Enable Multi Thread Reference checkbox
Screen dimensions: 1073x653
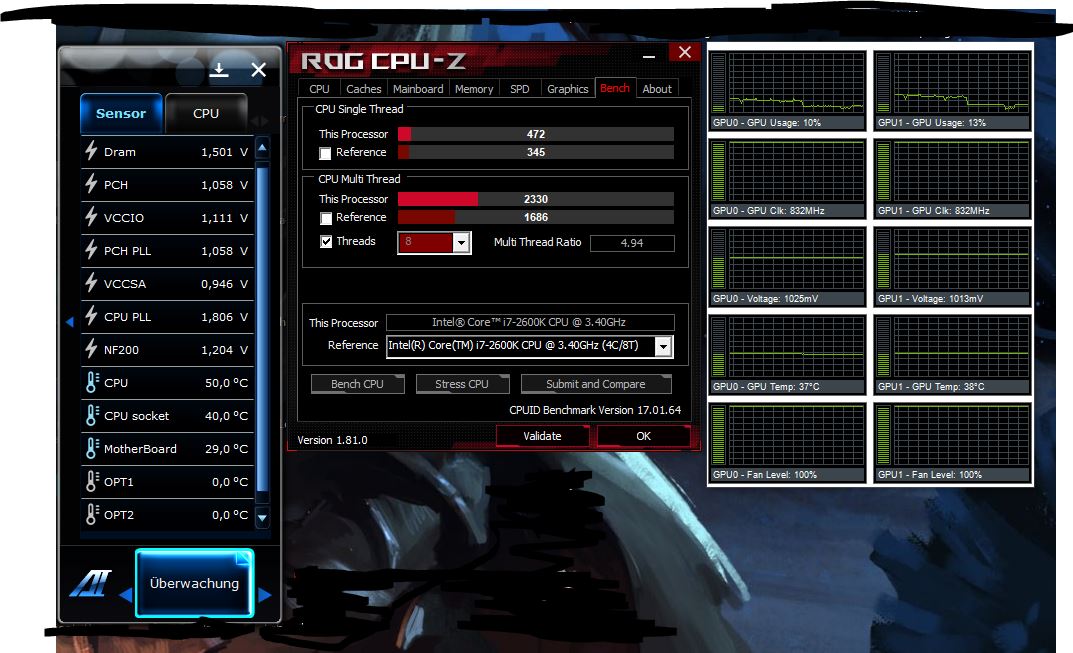pos(326,218)
